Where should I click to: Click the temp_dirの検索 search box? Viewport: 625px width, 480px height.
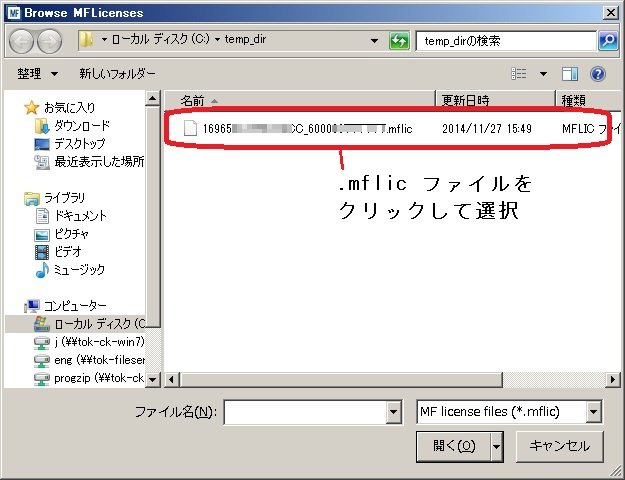click(x=507, y=41)
